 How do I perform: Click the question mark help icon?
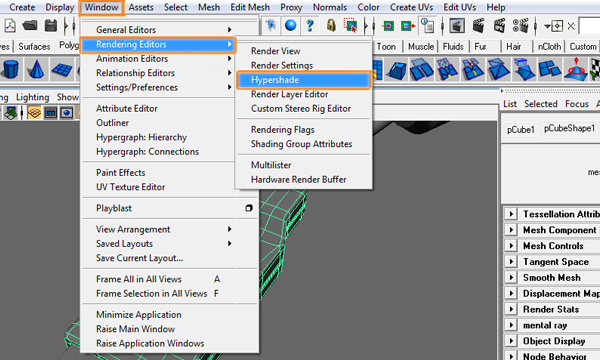click(310, 26)
